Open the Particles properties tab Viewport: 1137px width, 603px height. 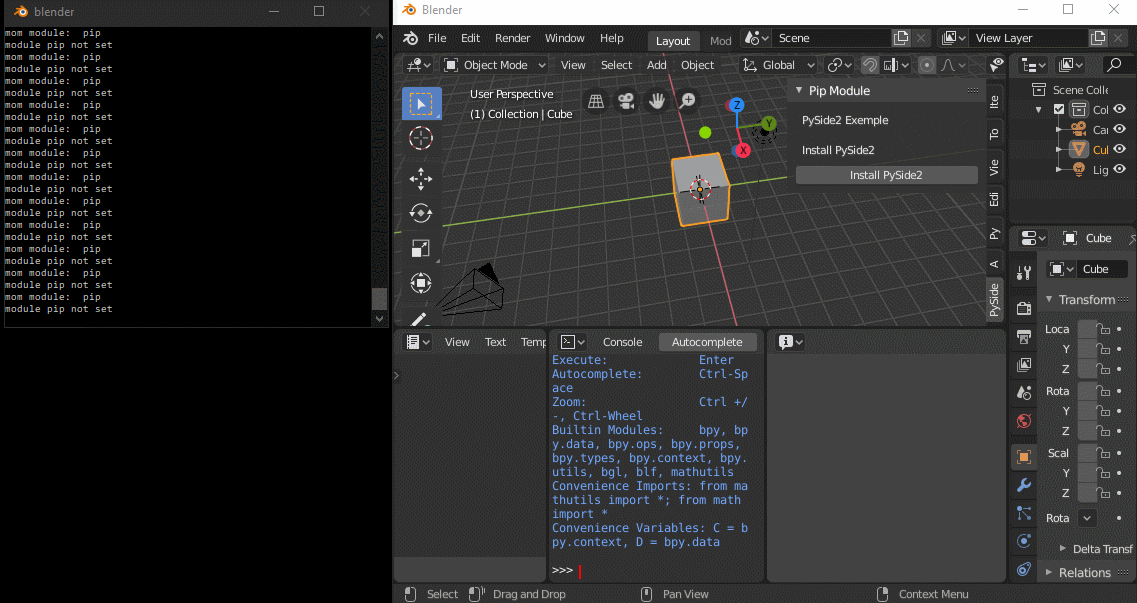coord(1024,513)
